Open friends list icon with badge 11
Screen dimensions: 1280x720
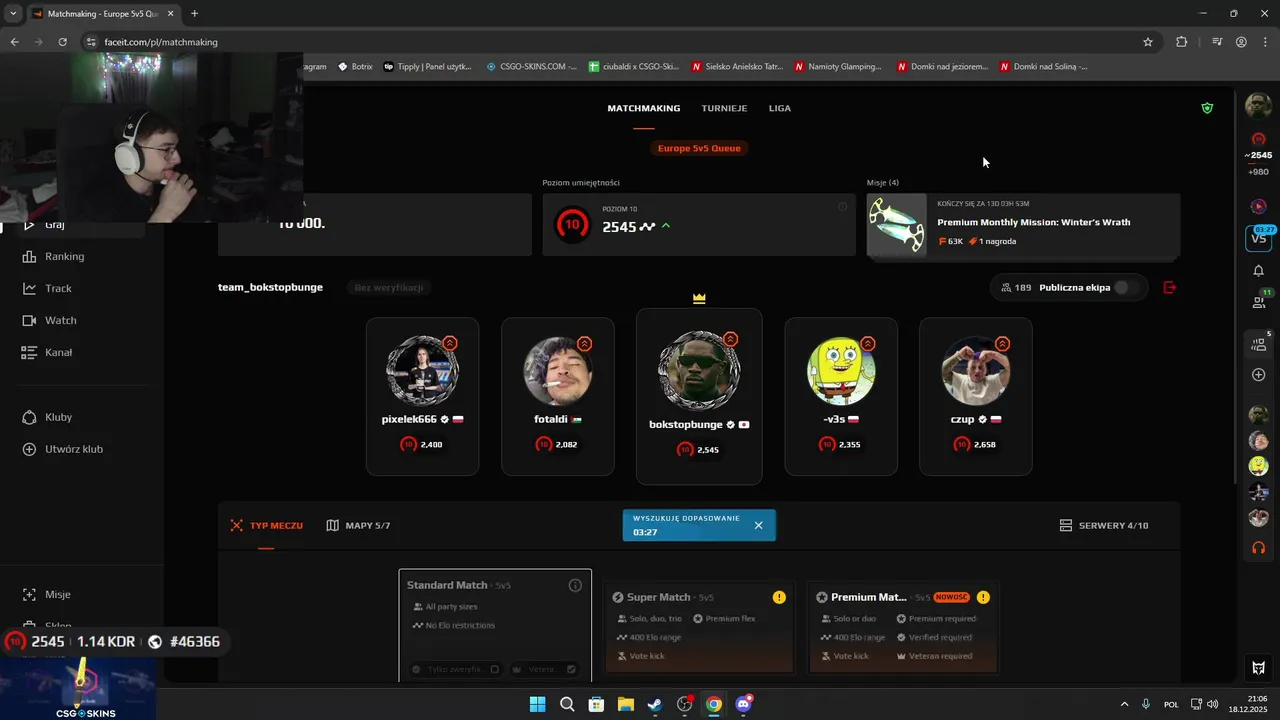pos(1259,301)
